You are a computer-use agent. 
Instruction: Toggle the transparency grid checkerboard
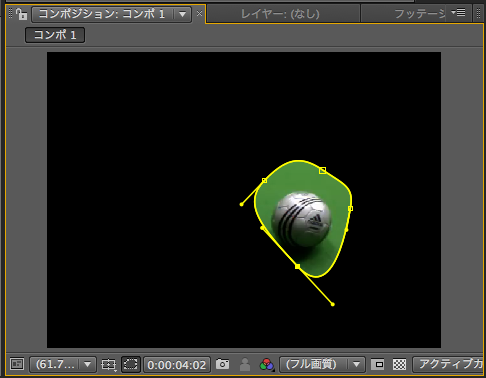pos(399,364)
